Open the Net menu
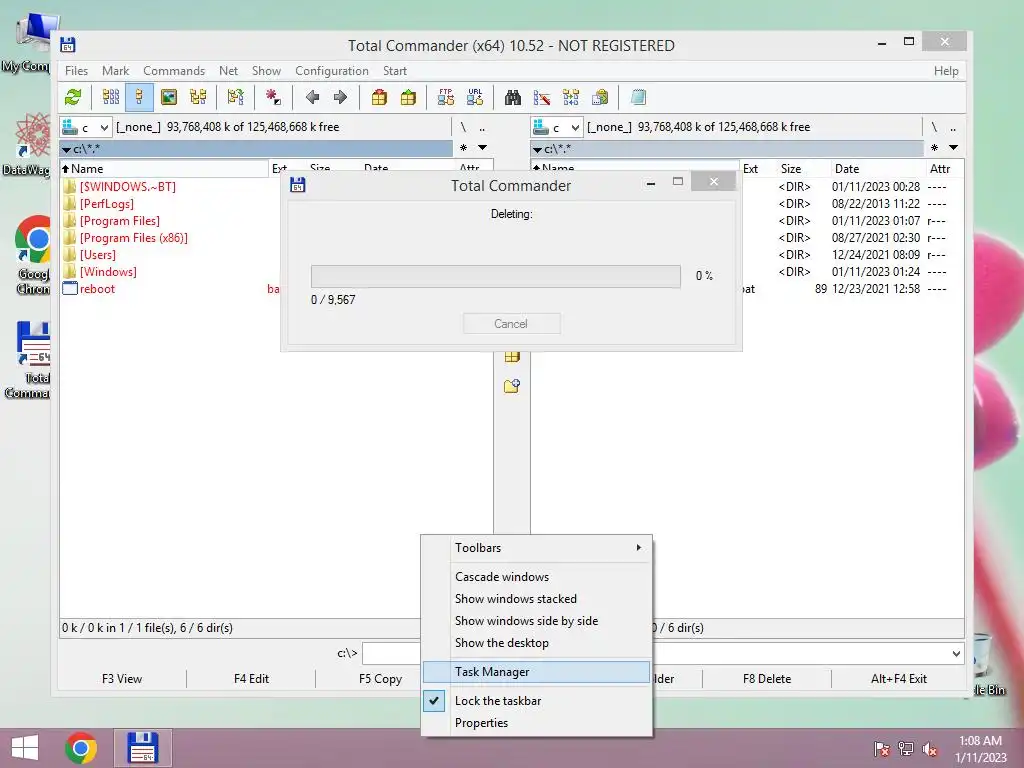The width and height of the screenshot is (1024, 768). pyautogui.click(x=228, y=71)
